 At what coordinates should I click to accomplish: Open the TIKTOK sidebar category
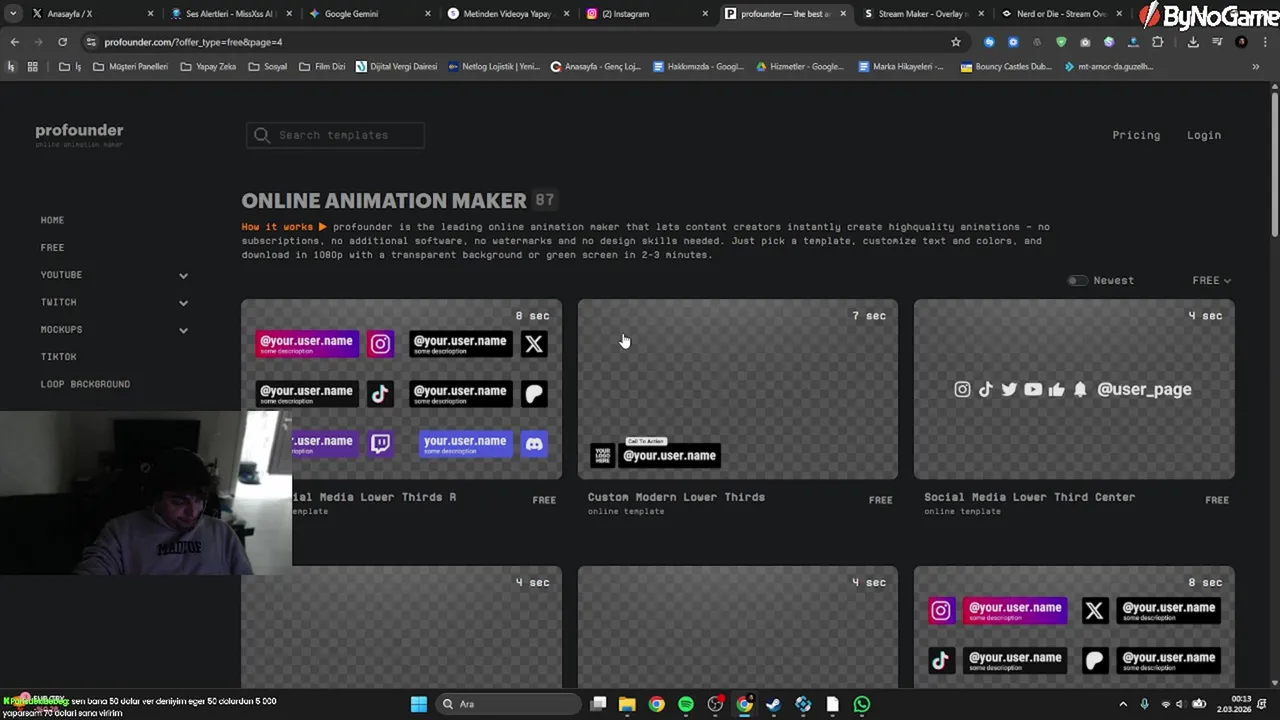58,357
